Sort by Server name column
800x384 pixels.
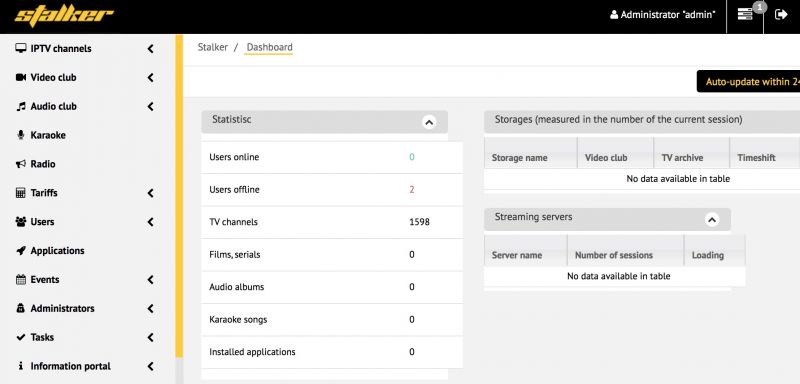(526, 250)
